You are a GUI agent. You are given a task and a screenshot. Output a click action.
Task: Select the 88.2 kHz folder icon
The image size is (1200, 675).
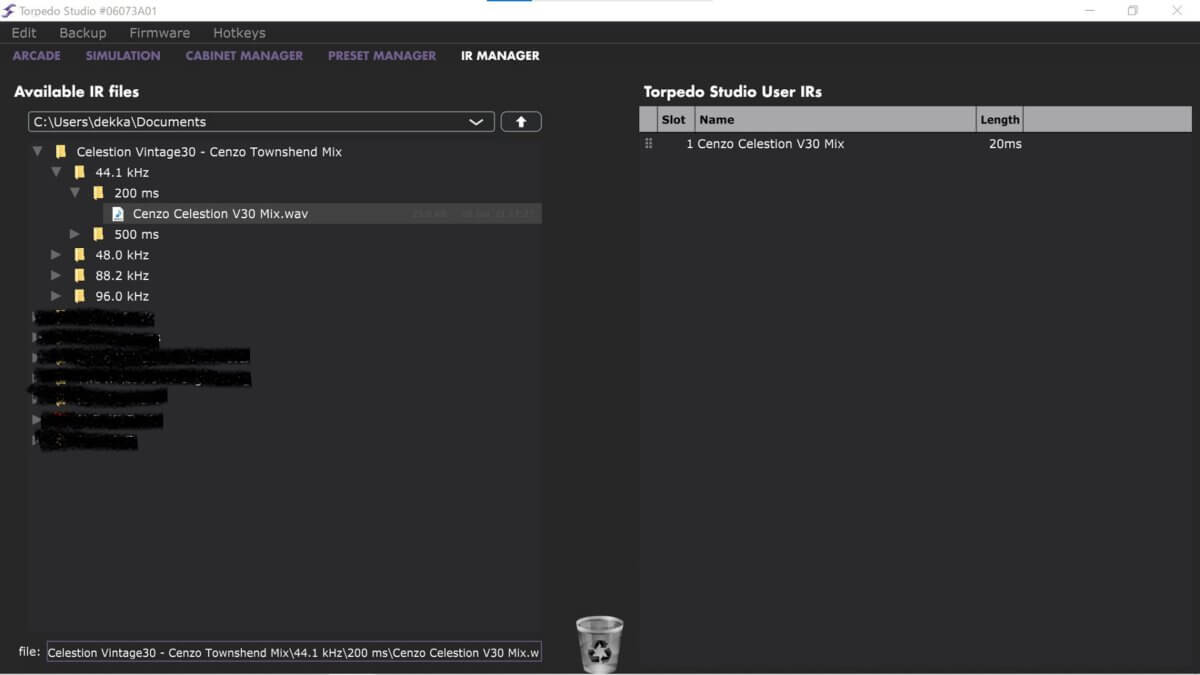(x=80, y=276)
